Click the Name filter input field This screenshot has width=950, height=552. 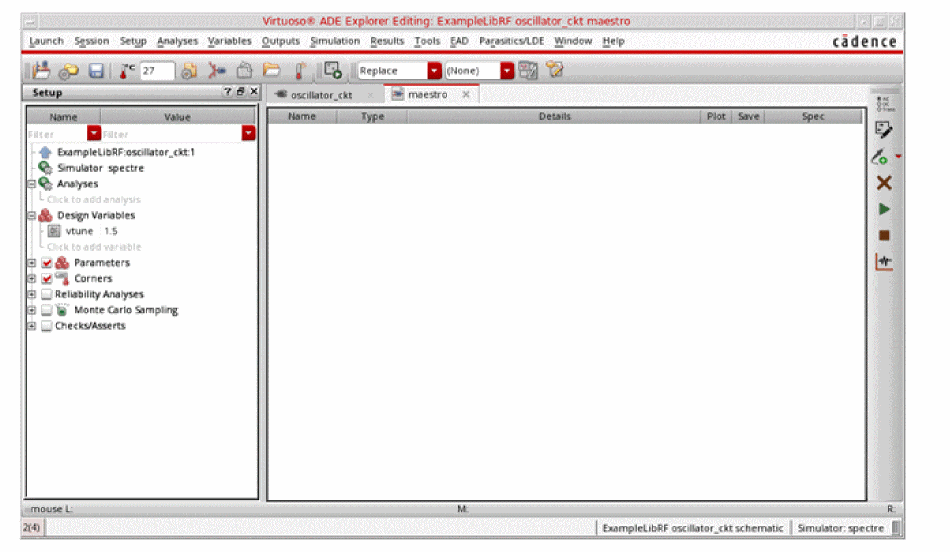[57, 134]
